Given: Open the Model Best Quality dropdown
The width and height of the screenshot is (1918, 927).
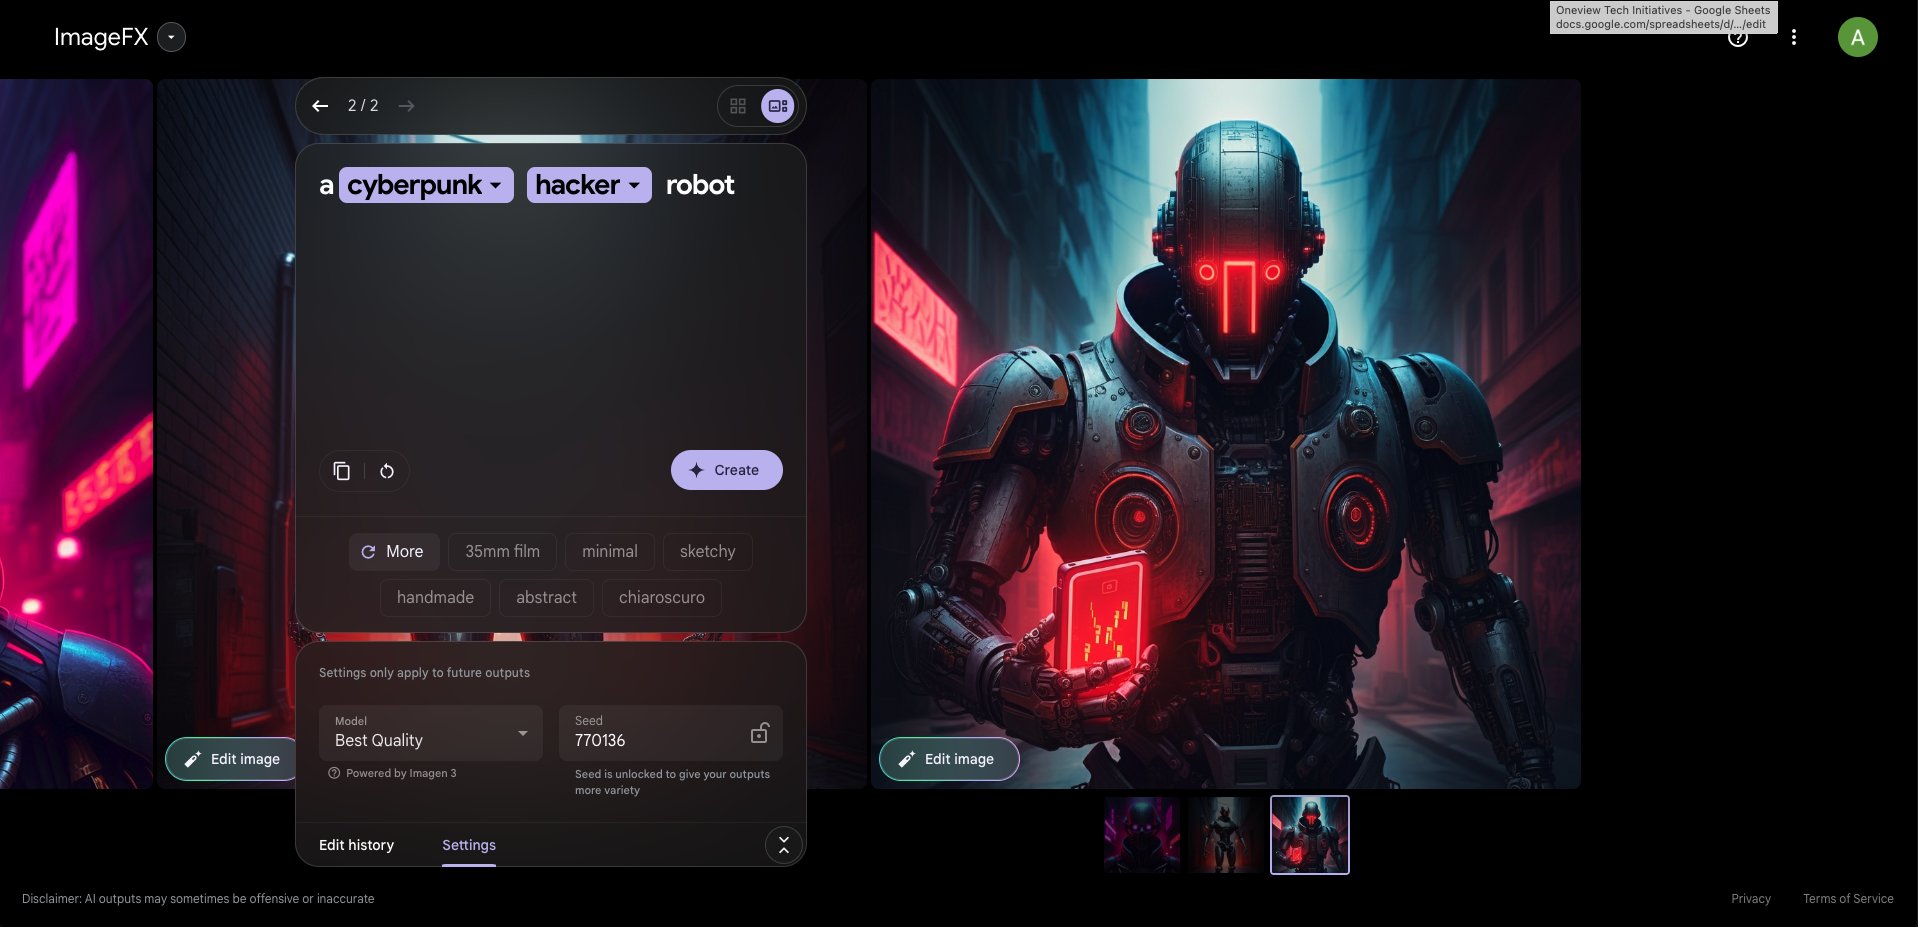Looking at the screenshot, I should click(431, 733).
